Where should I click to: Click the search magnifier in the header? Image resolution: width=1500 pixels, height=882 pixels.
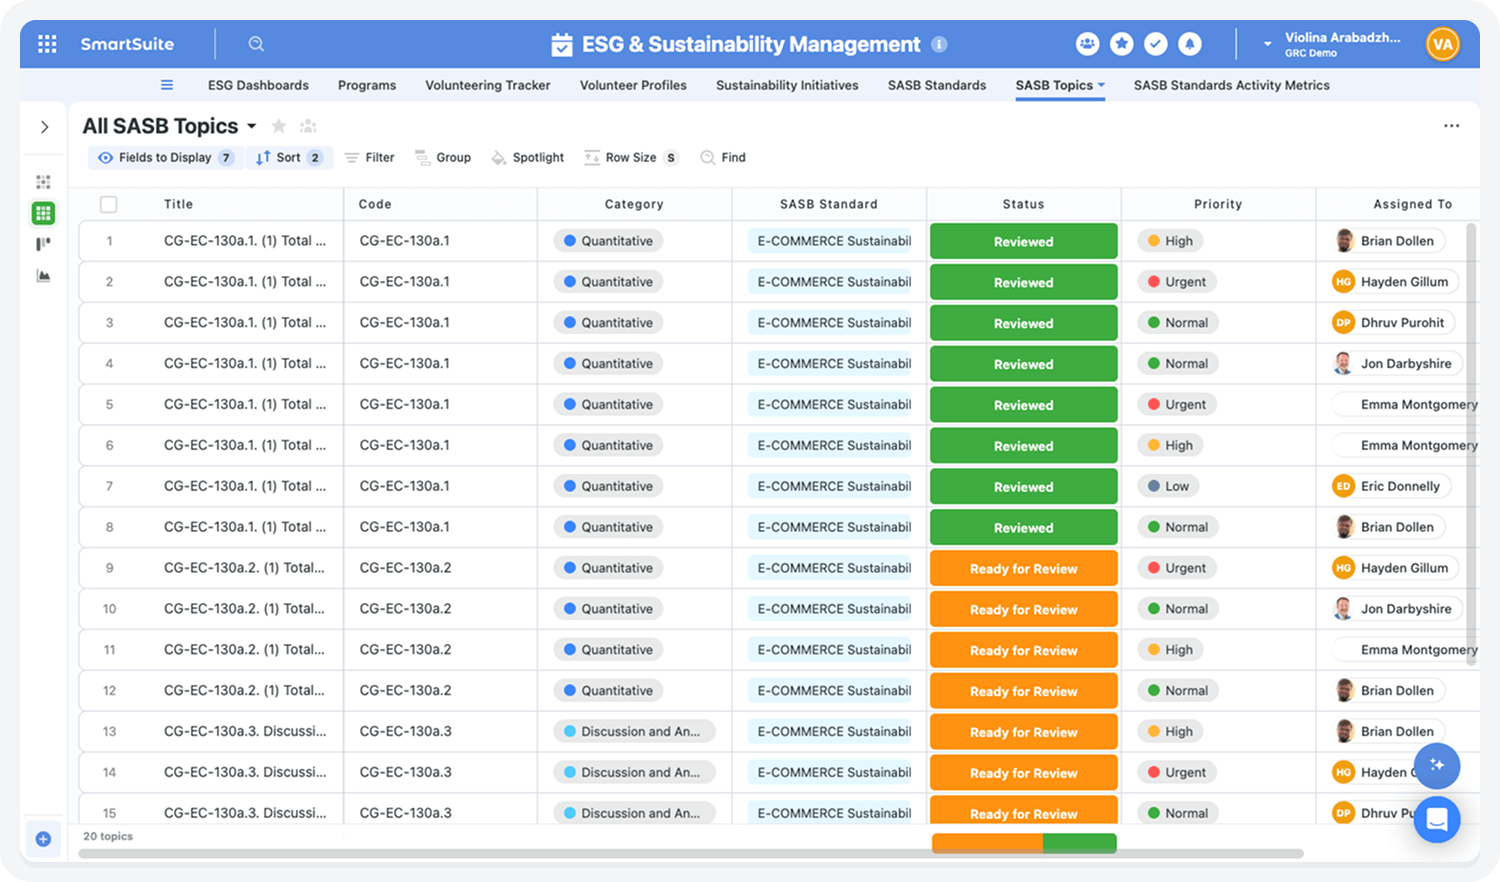(x=256, y=44)
